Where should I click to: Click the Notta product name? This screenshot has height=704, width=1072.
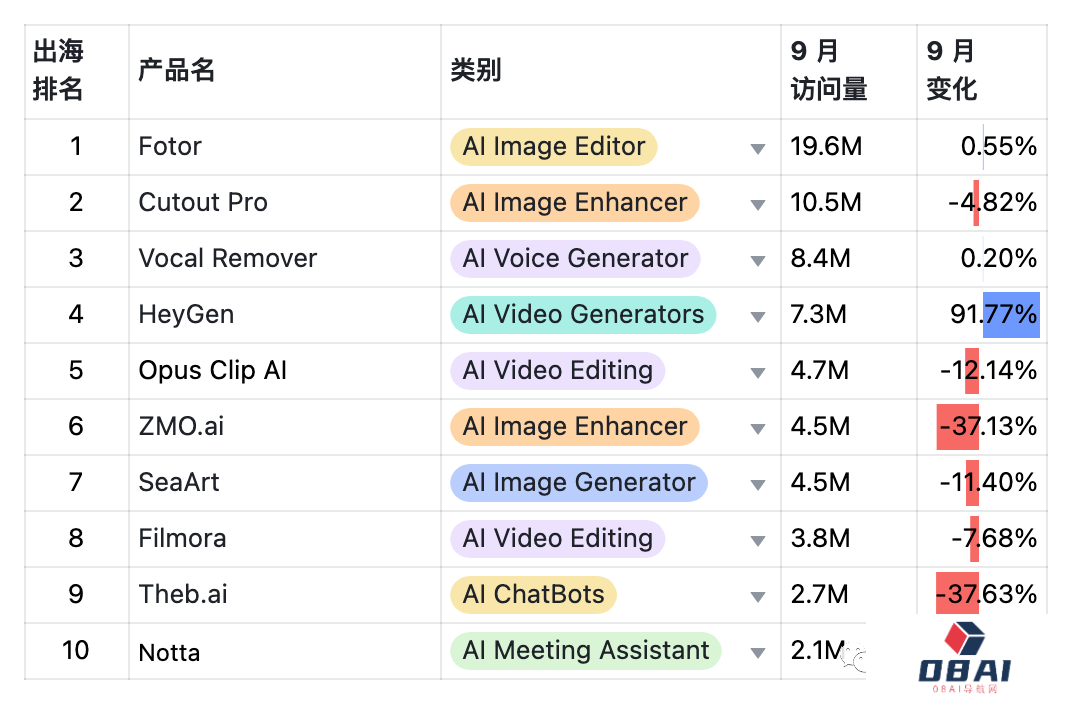(169, 653)
